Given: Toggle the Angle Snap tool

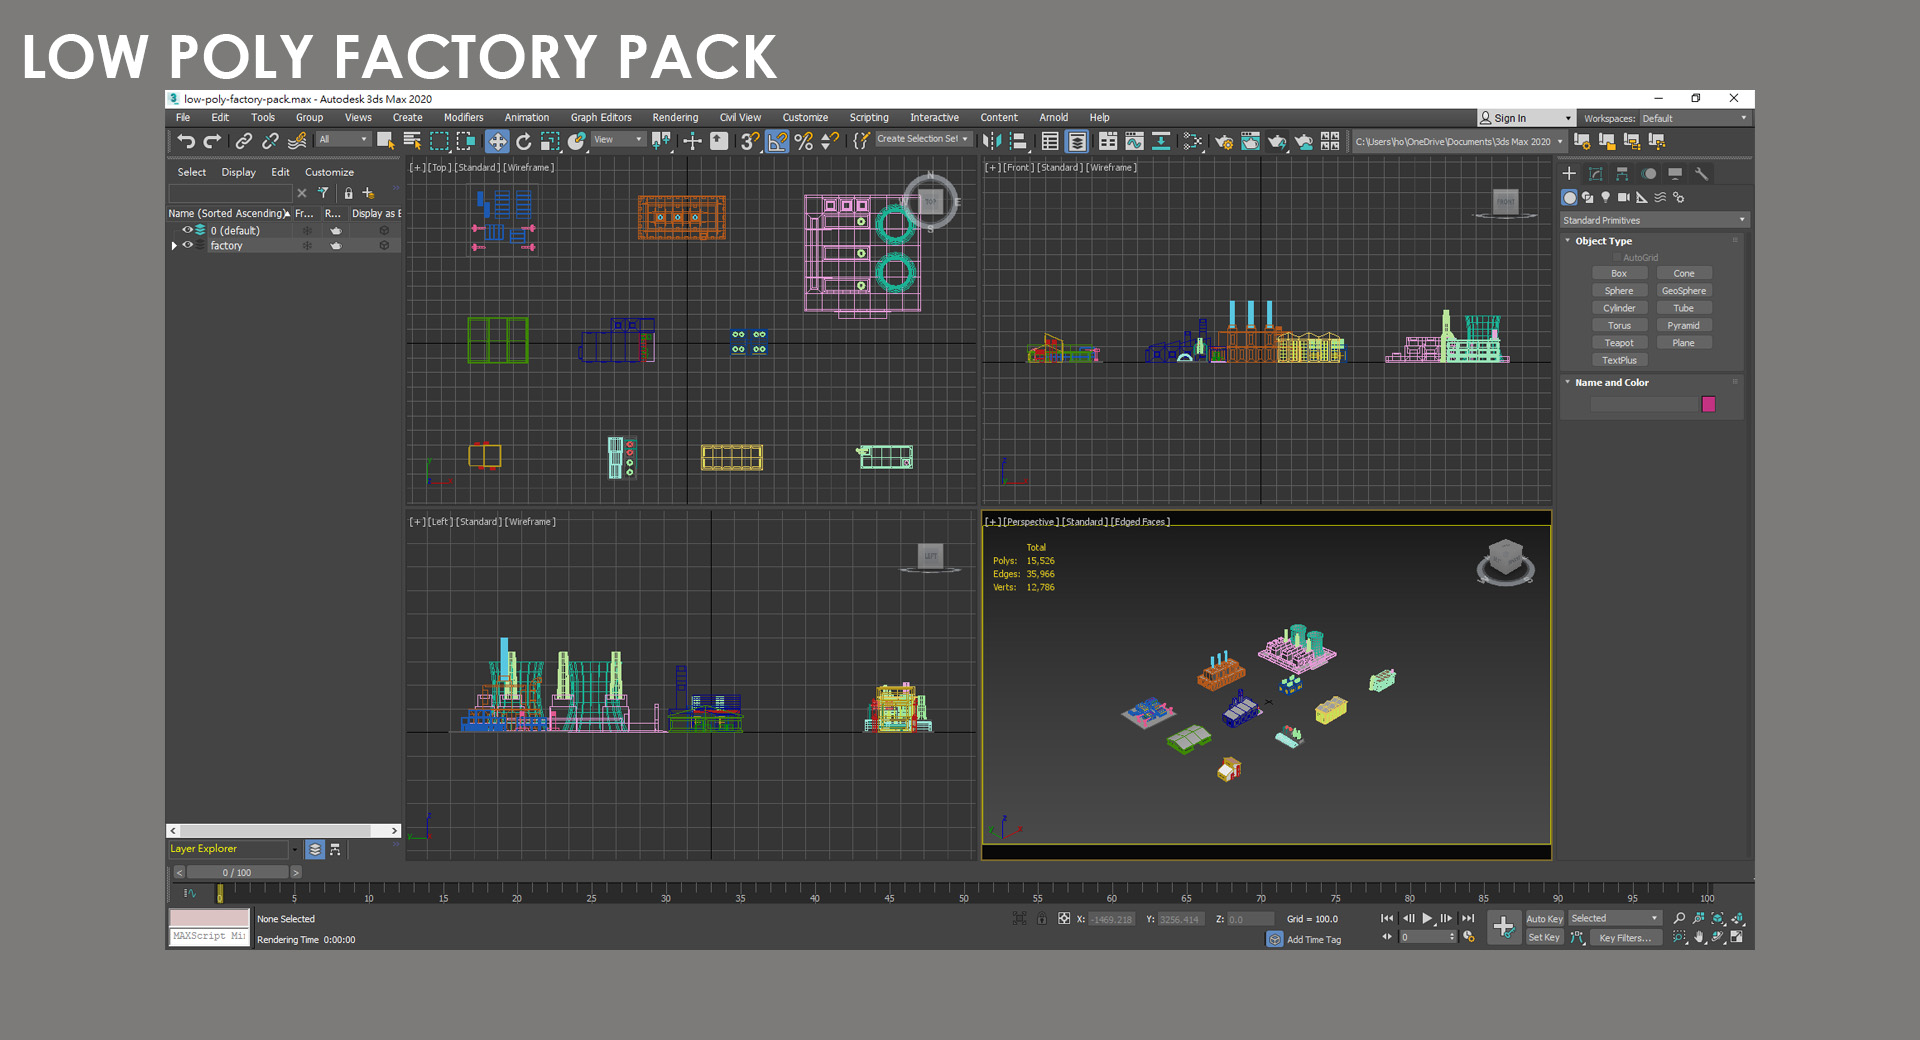Looking at the screenshot, I should (x=777, y=141).
